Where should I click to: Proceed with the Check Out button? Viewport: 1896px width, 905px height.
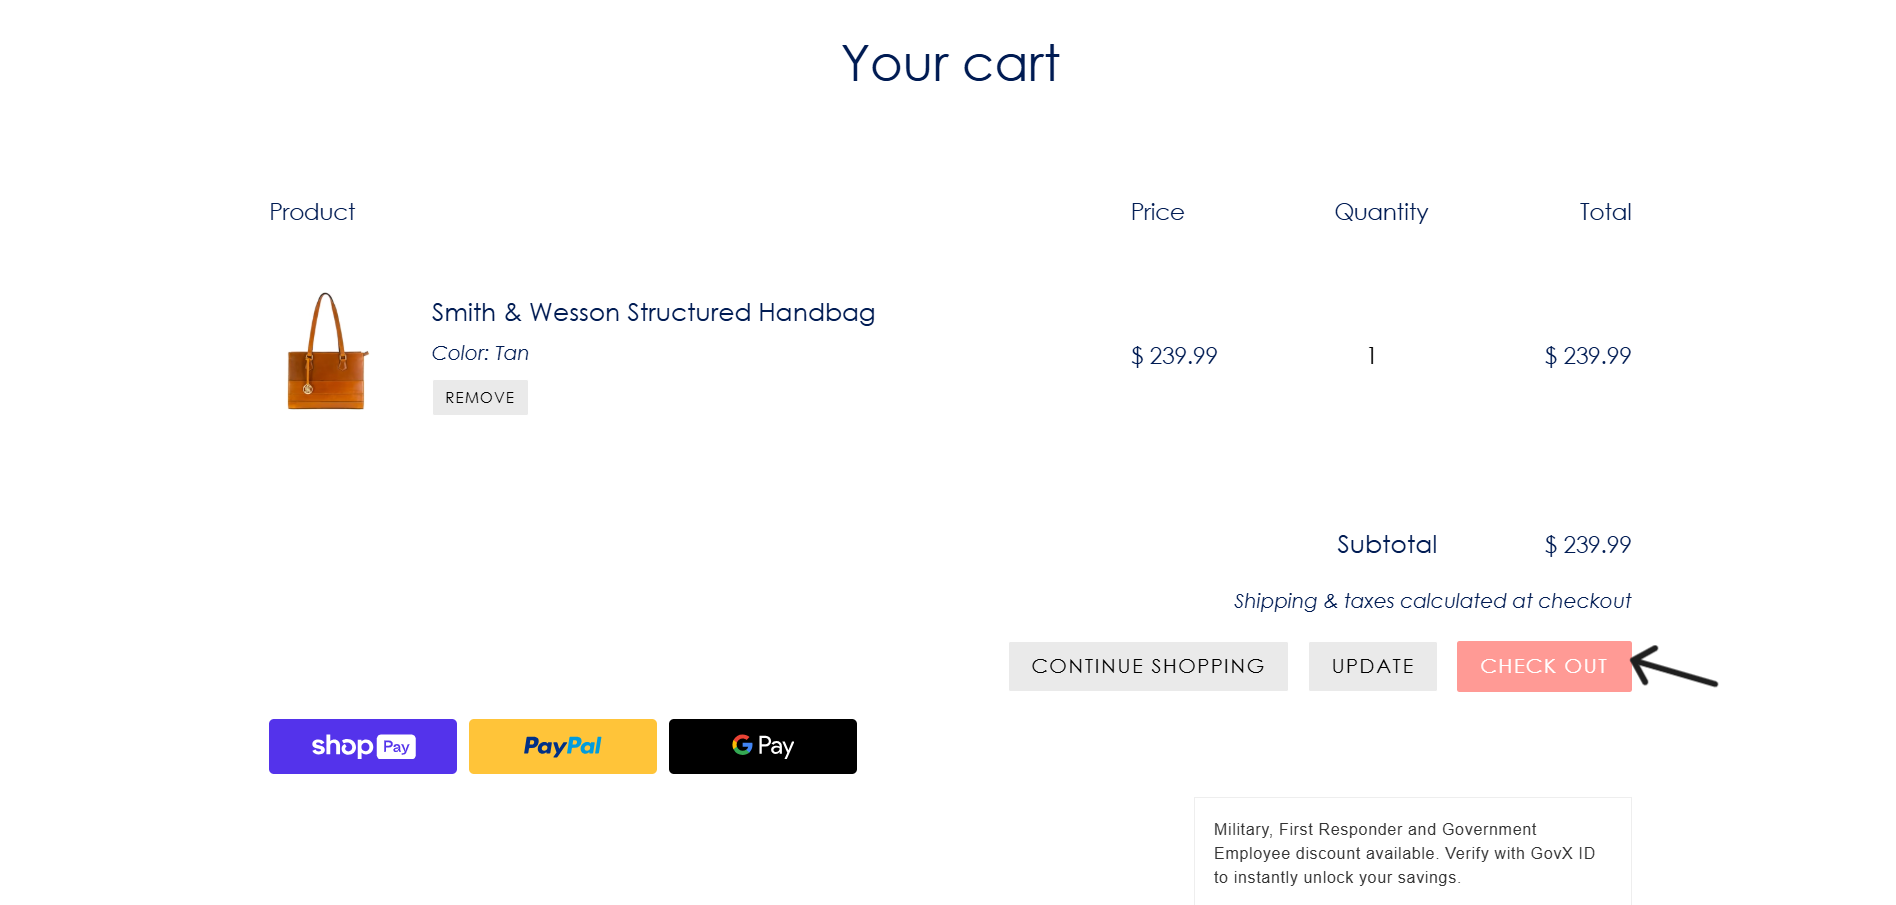tap(1543, 666)
